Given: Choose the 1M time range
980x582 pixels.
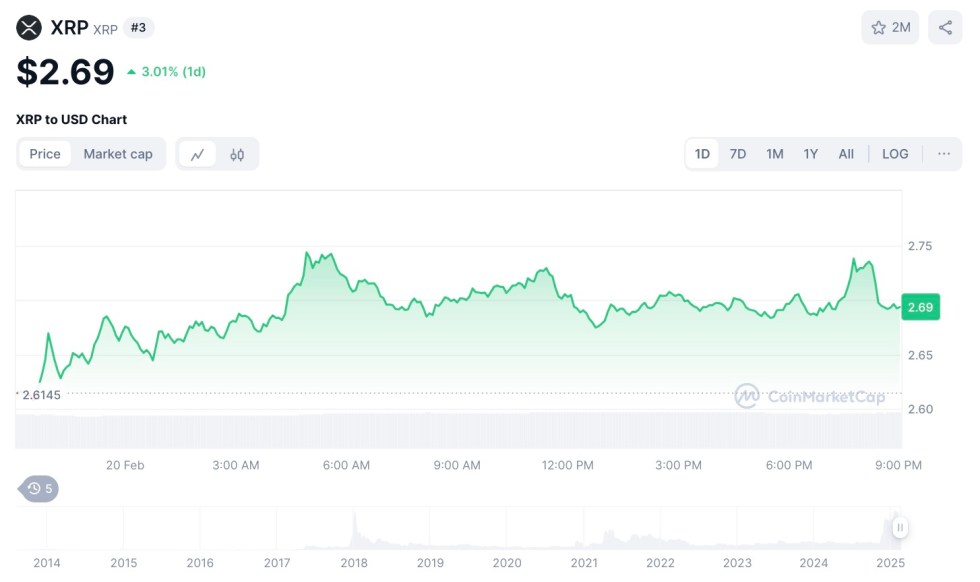Looking at the screenshot, I should (775, 154).
